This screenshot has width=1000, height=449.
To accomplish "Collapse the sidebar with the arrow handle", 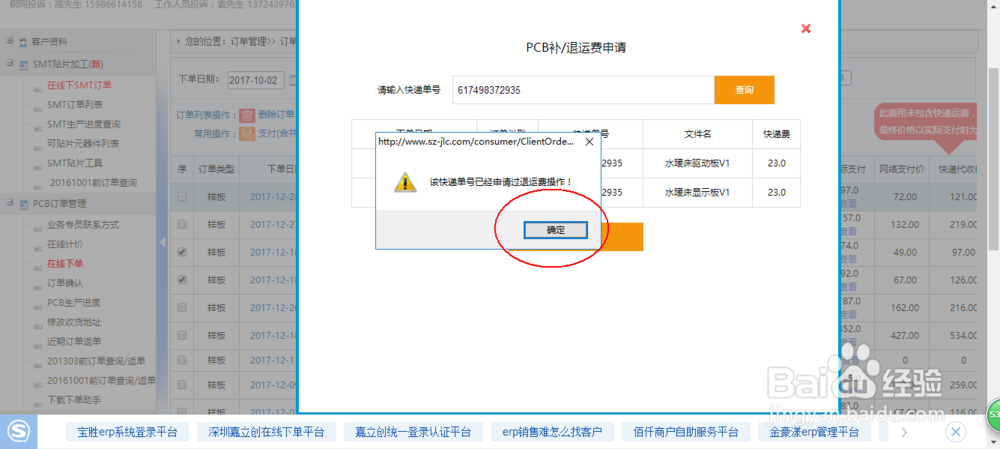I will 161,242.
